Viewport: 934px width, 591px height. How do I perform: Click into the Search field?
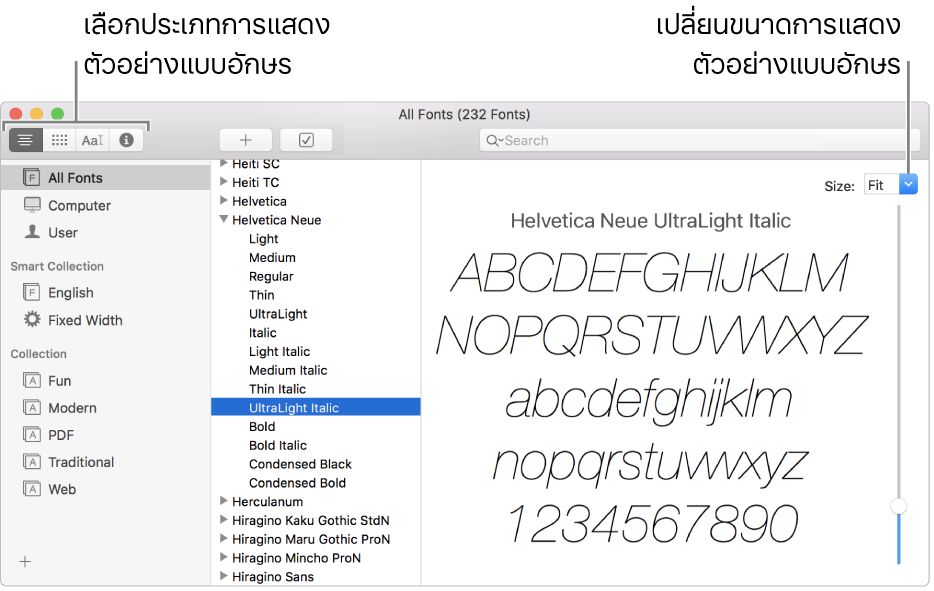[699, 141]
